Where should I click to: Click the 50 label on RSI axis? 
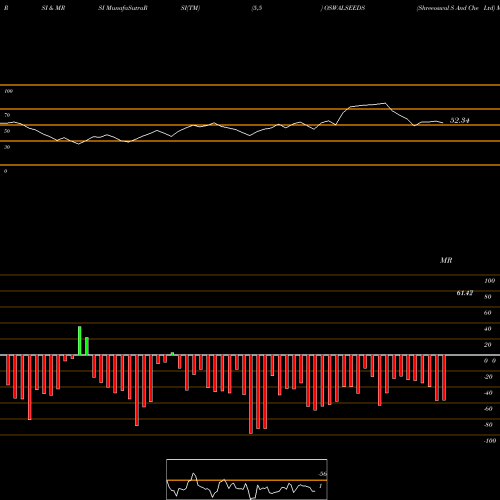point(7,131)
